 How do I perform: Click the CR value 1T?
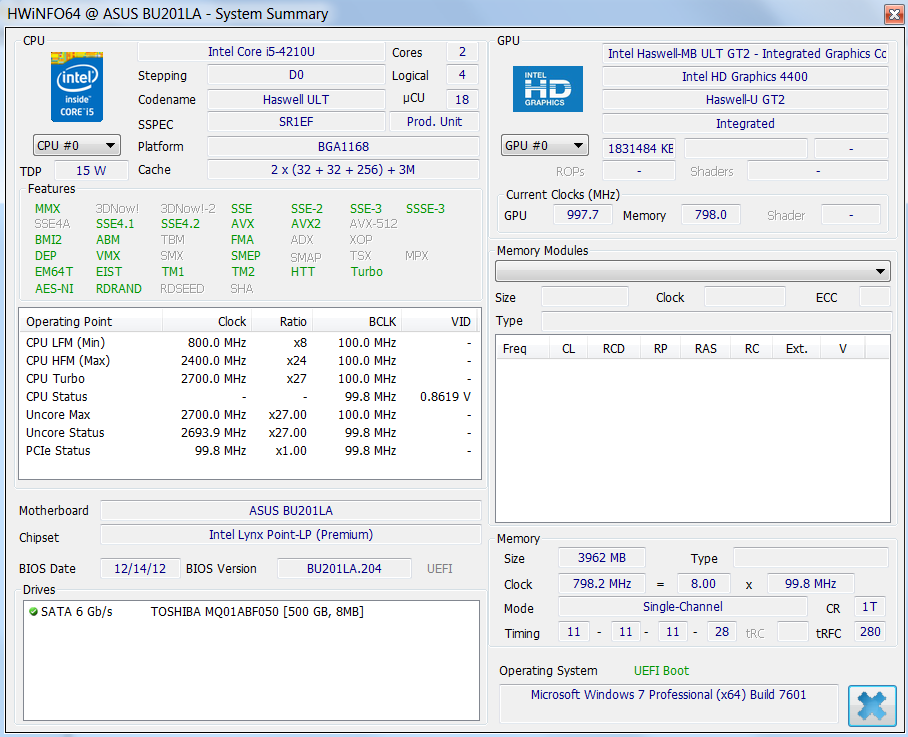(870, 607)
